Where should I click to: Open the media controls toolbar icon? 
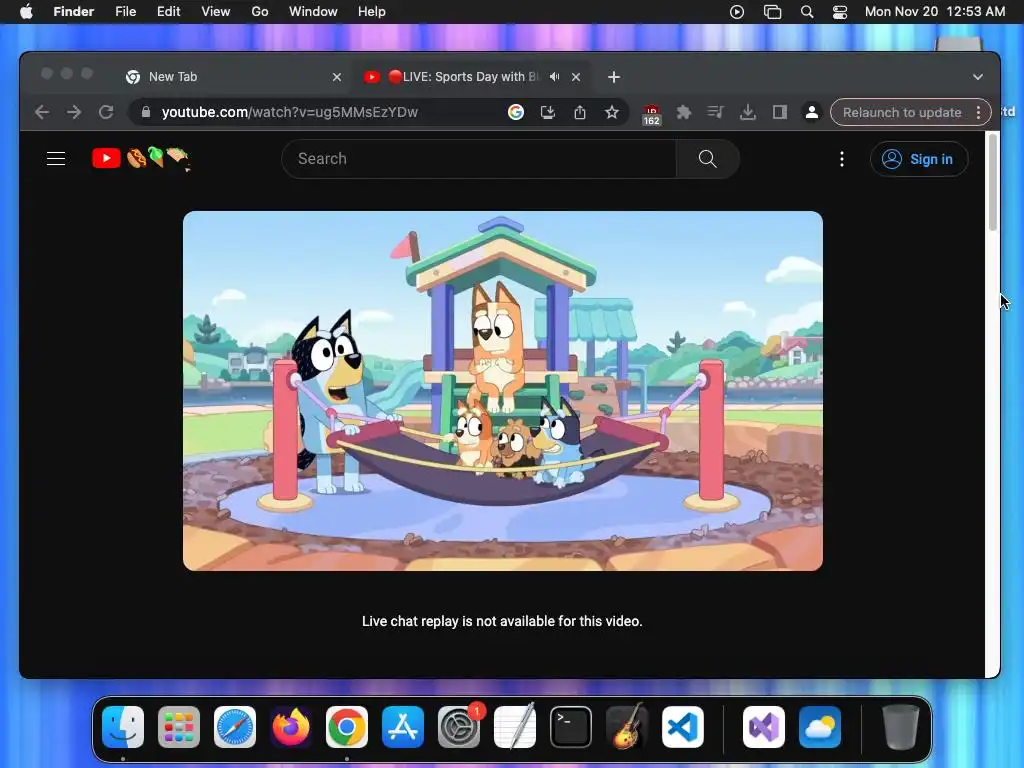click(x=716, y=112)
